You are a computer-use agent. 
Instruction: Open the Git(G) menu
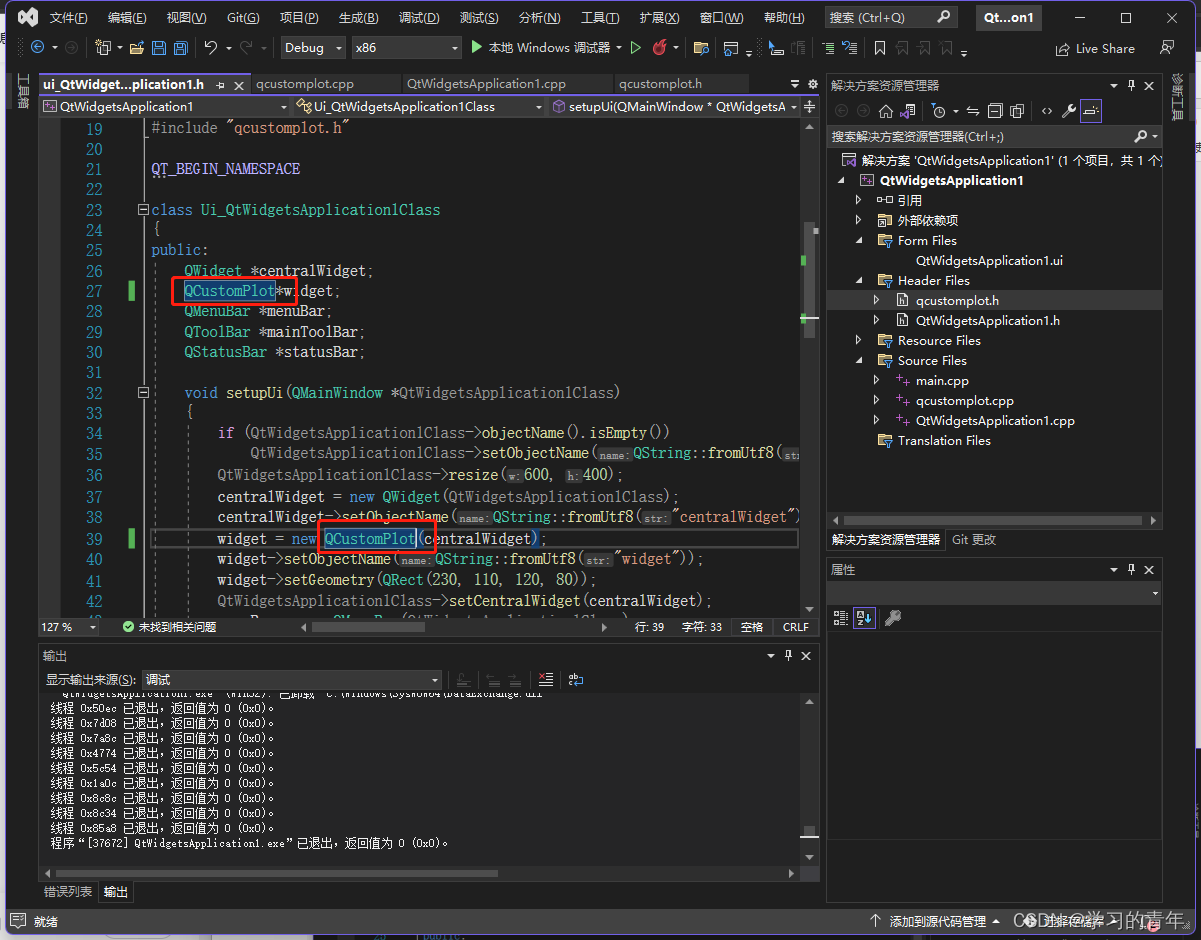pos(243,18)
